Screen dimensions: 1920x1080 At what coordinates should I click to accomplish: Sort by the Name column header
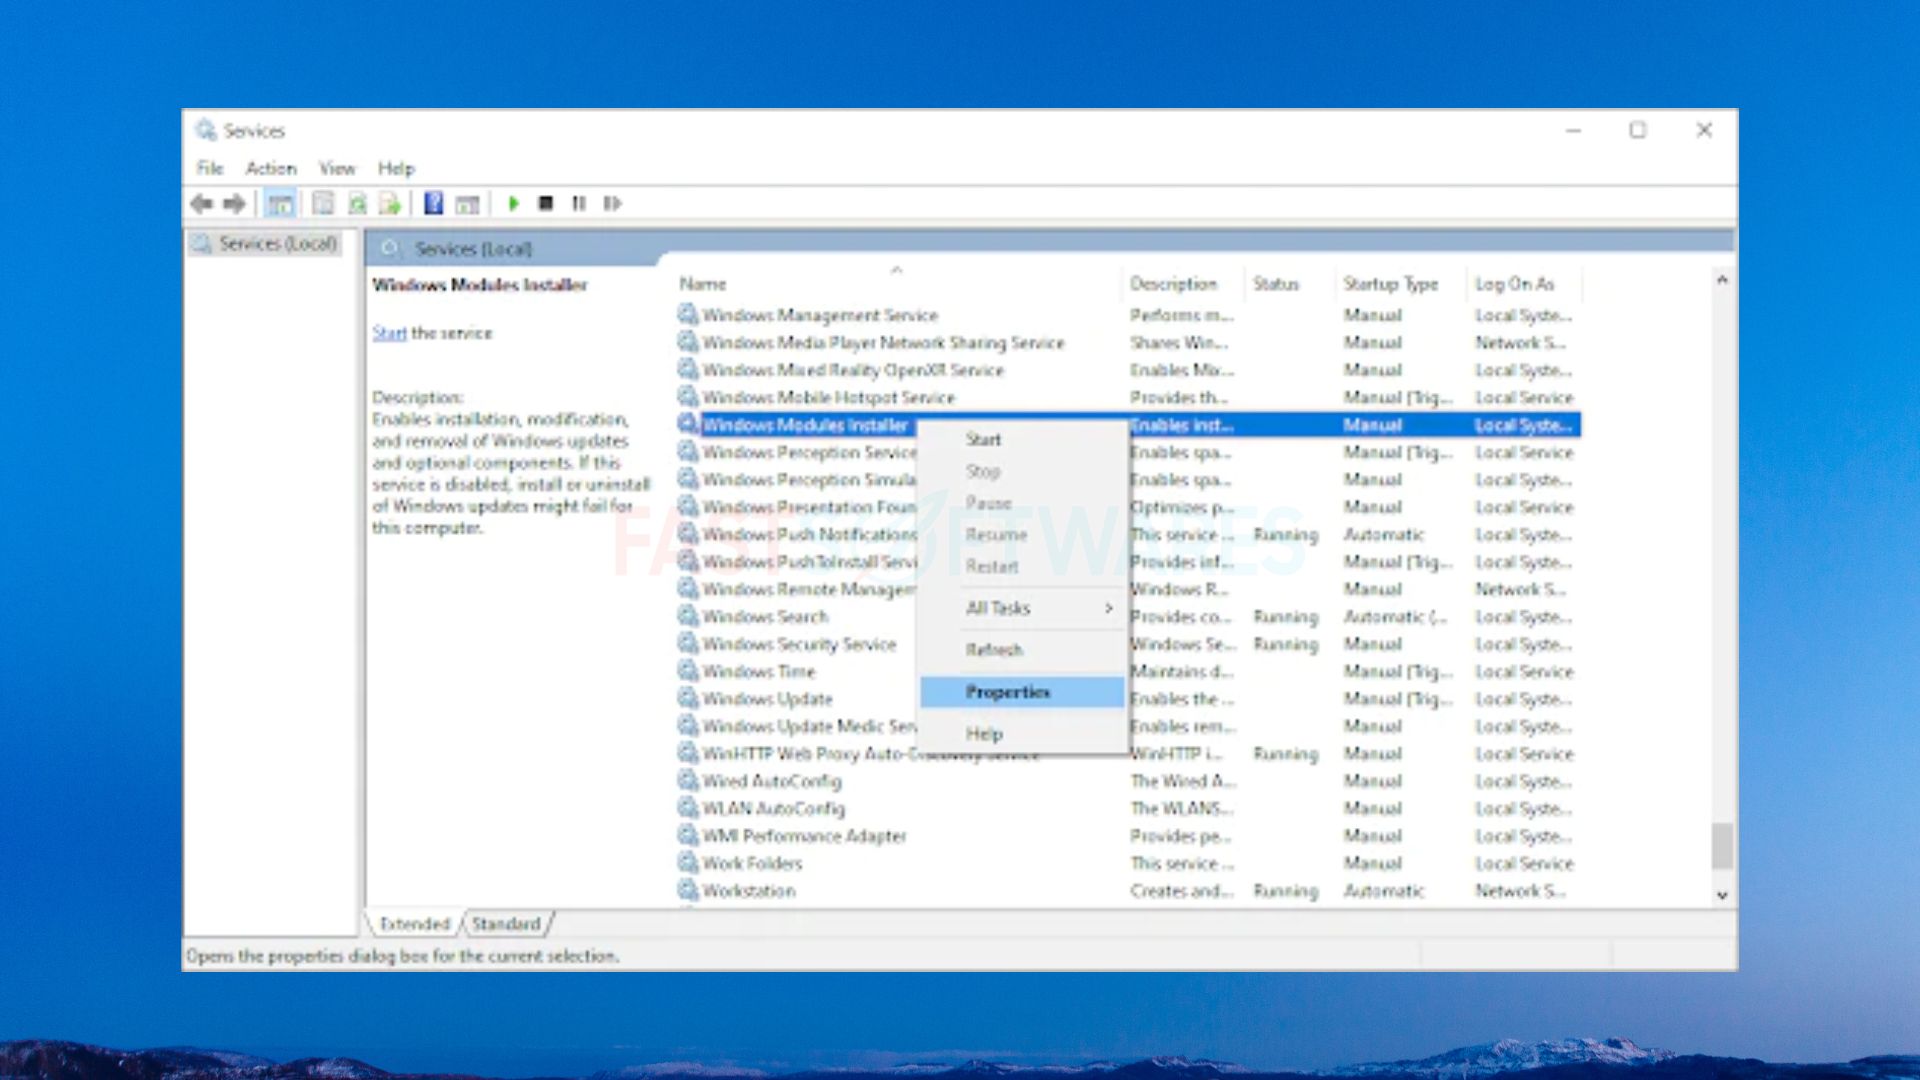897,284
